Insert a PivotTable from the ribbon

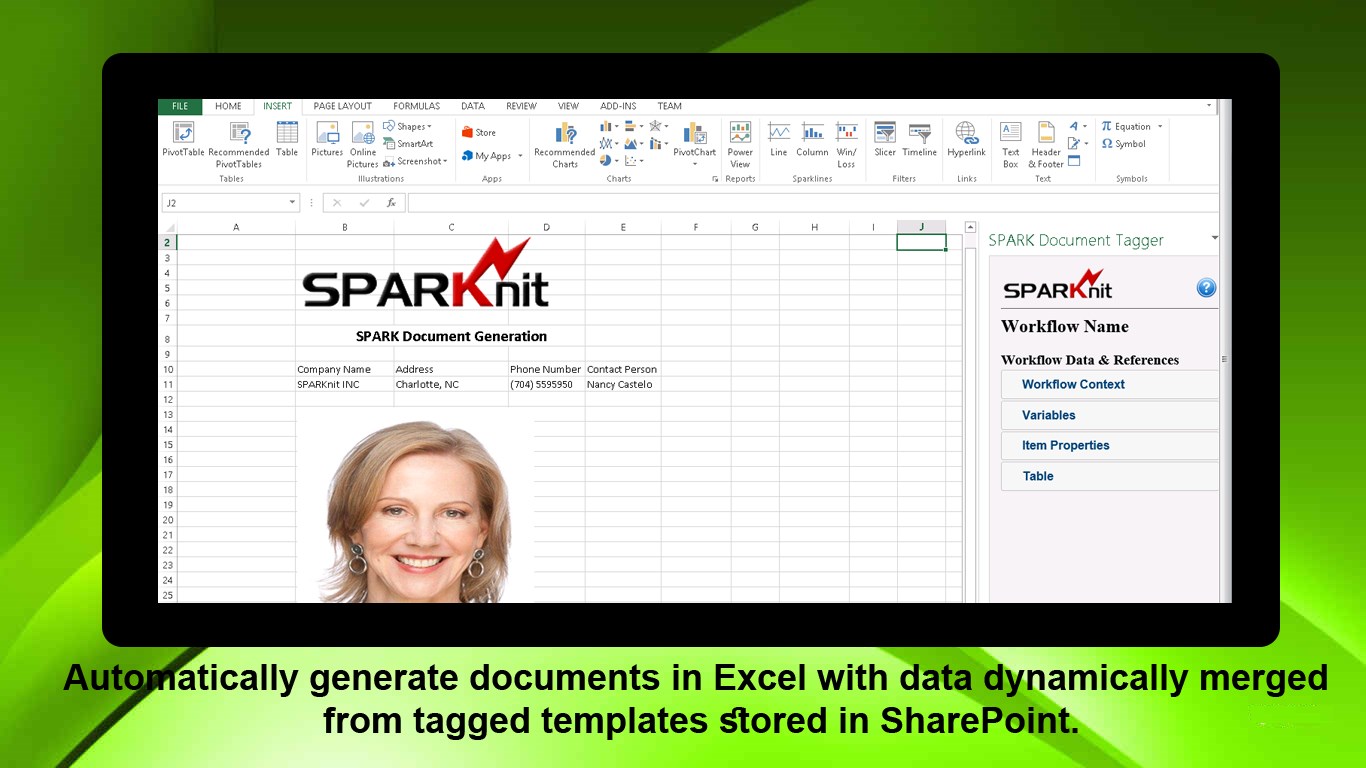pyautogui.click(x=183, y=140)
